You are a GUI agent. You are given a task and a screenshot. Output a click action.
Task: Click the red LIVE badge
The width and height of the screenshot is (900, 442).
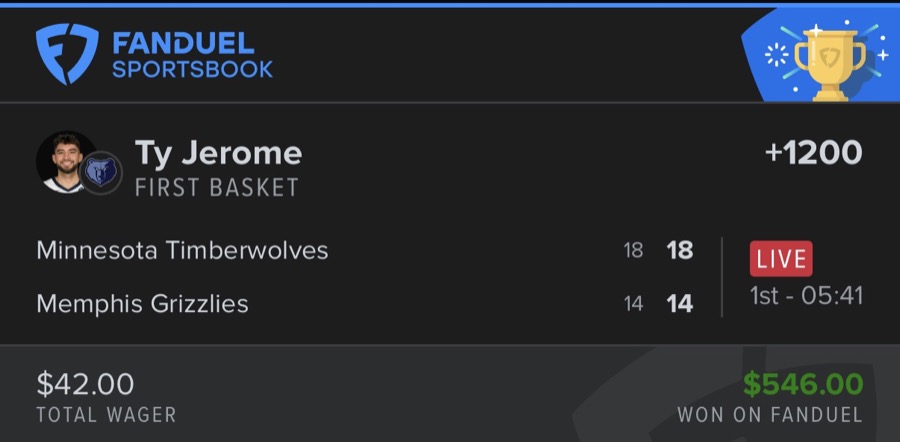pos(781,259)
